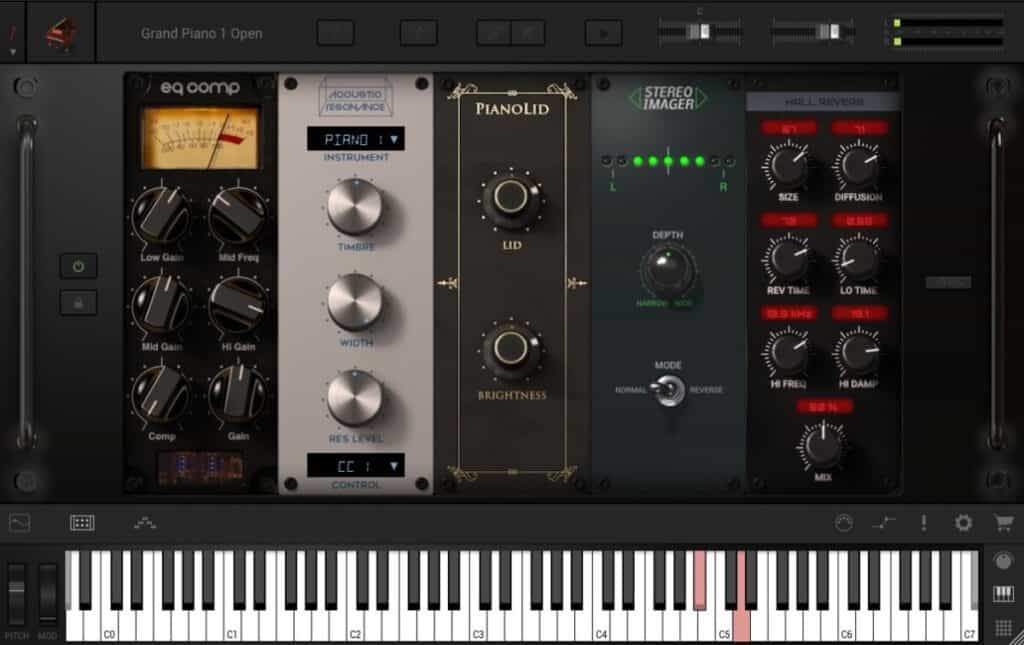Click the dotted grid icon at bottom-right
Viewport: 1024px width, 645px height.
click(x=1004, y=627)
